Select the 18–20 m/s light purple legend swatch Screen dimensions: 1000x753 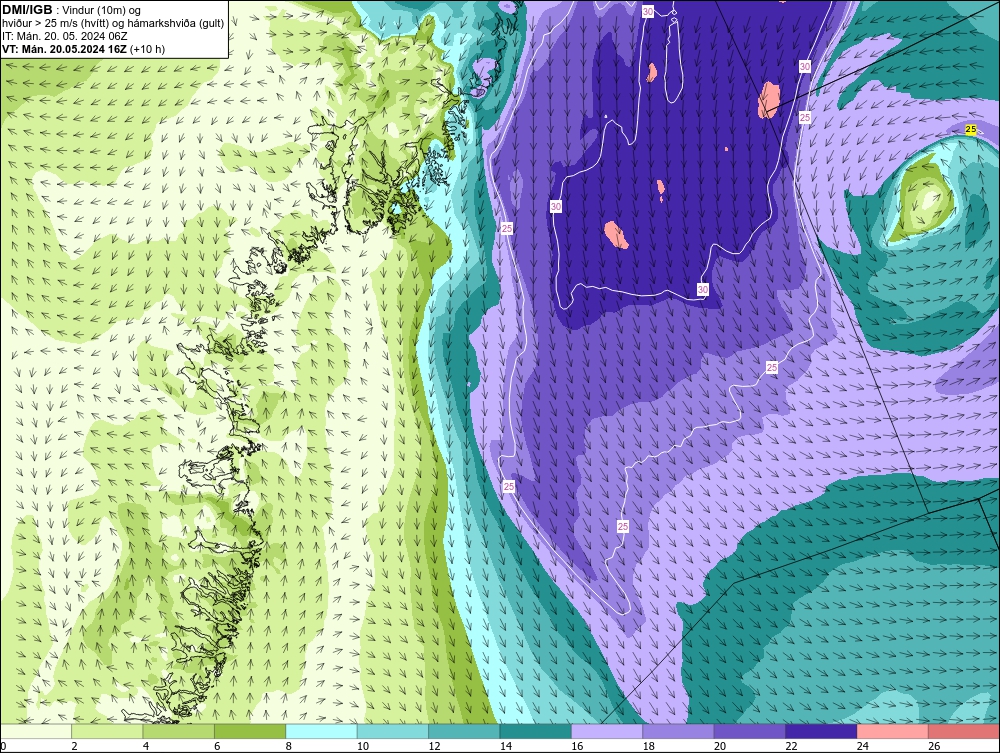pos(679,731)
